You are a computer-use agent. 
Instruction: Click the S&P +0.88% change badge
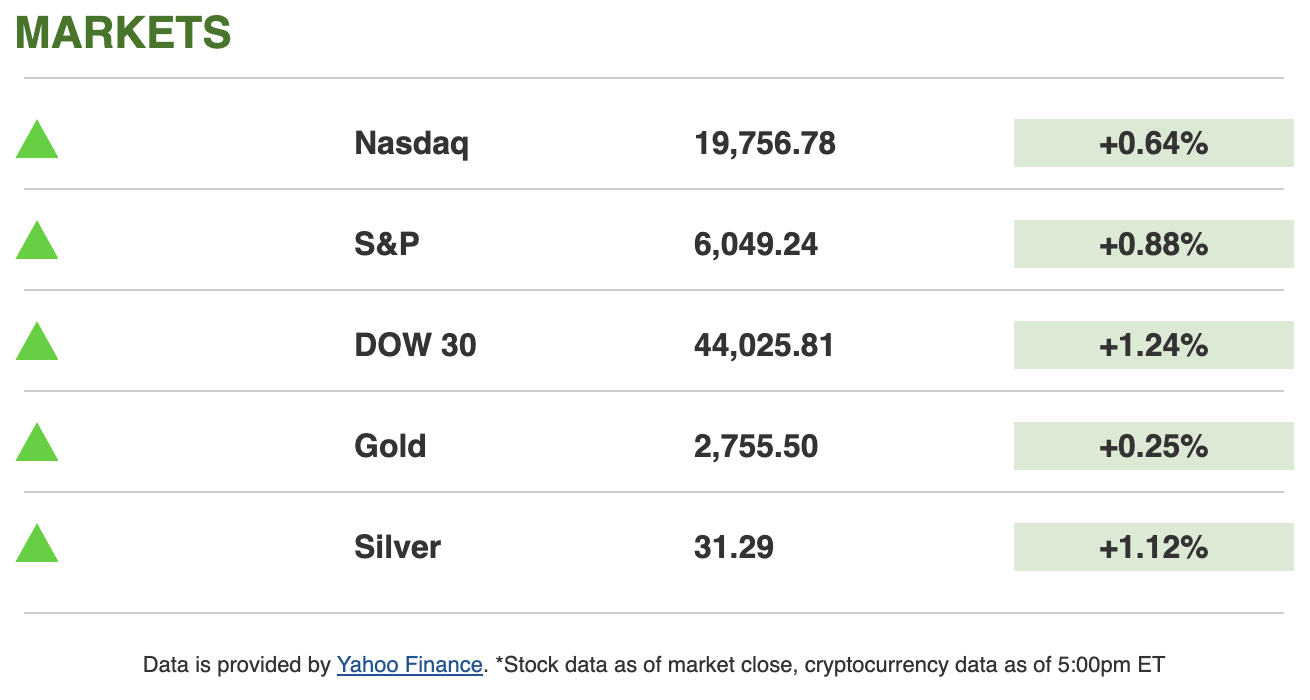click(x=1153, y=245)
